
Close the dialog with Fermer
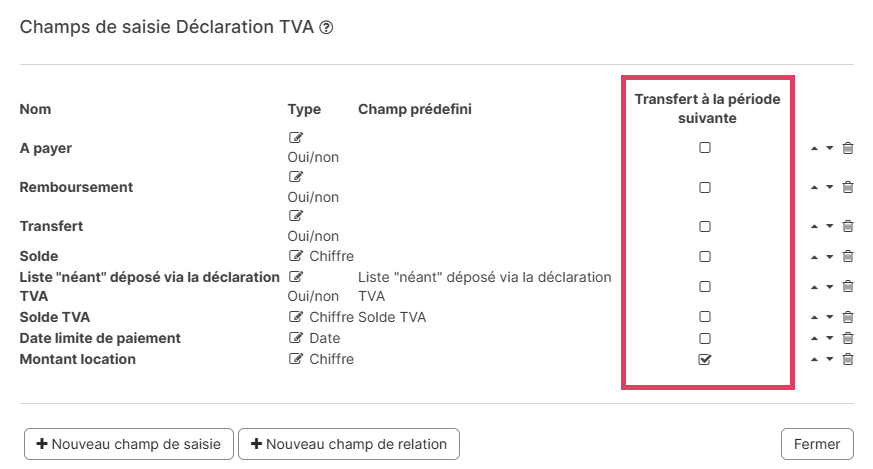(x=817, y=443)
